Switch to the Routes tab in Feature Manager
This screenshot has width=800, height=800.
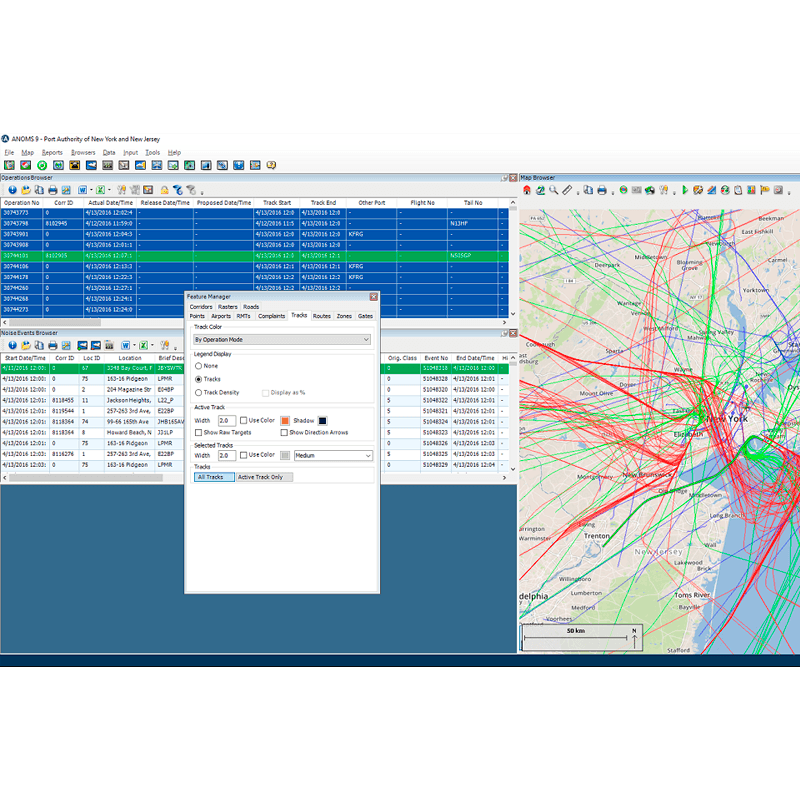(x=321, y=316)
